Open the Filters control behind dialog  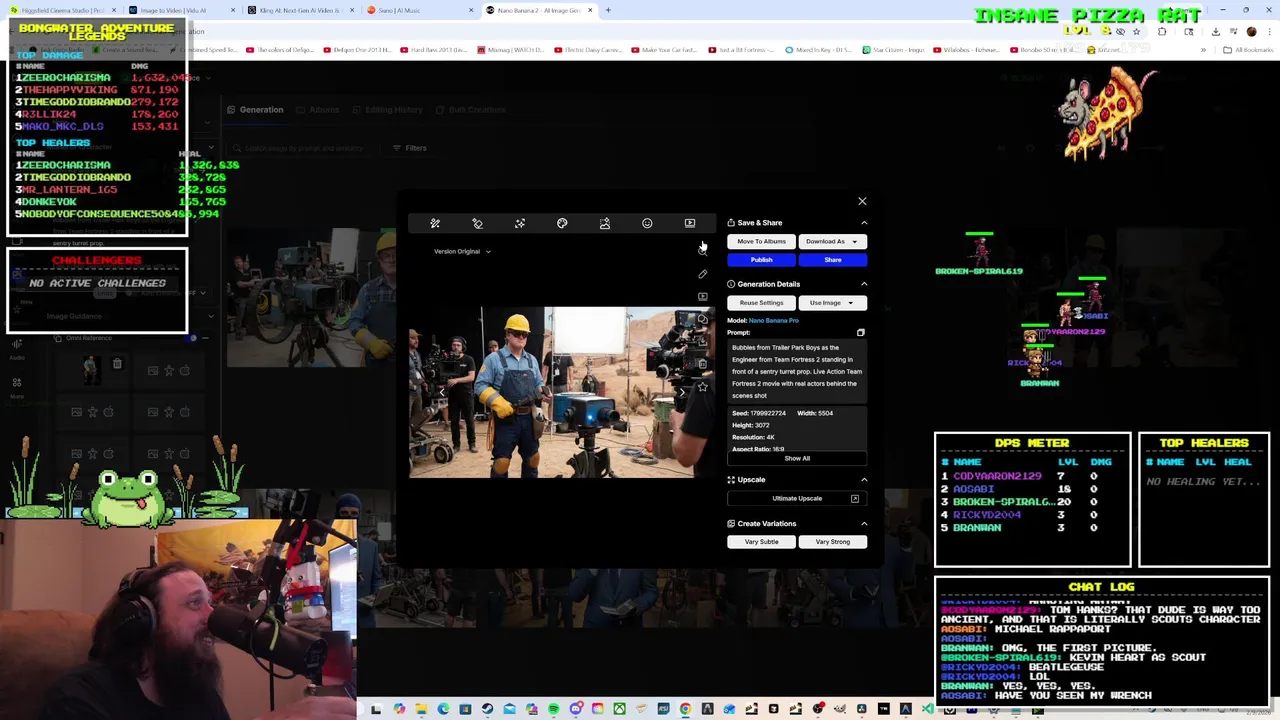[x=410, y=148]
